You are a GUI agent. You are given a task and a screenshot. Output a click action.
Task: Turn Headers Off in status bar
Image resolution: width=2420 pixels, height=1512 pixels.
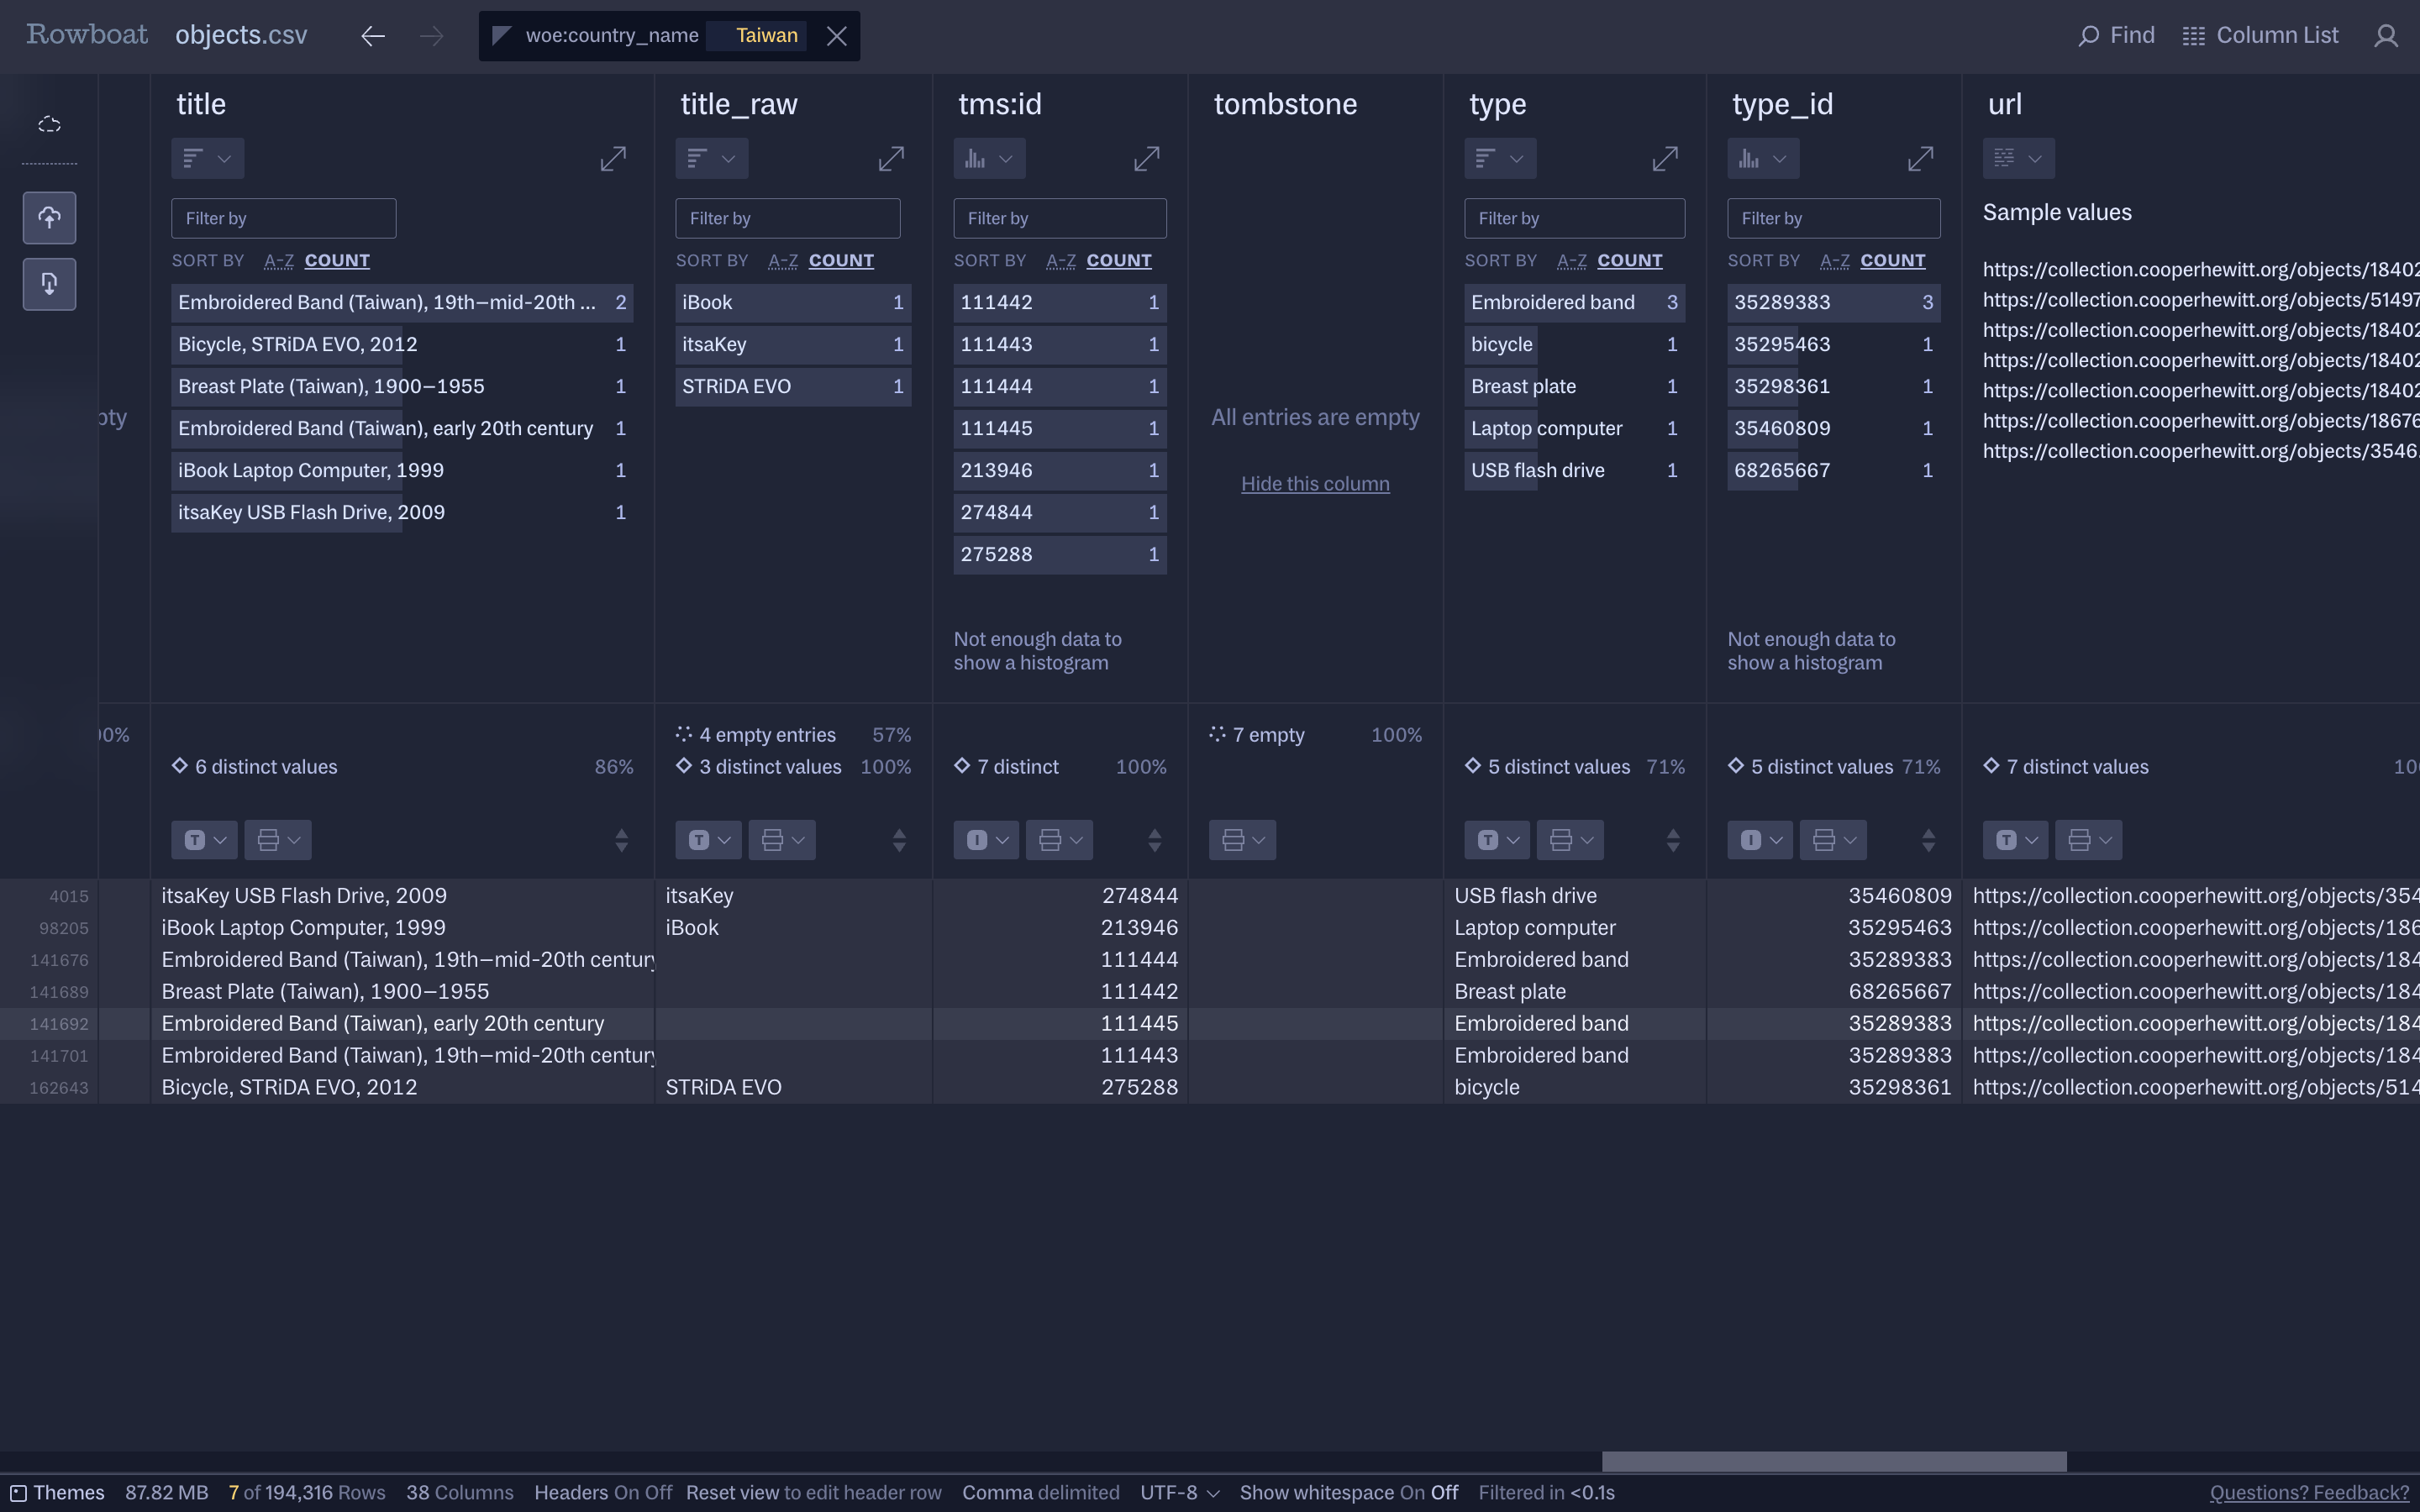(x=659, y=1492)
